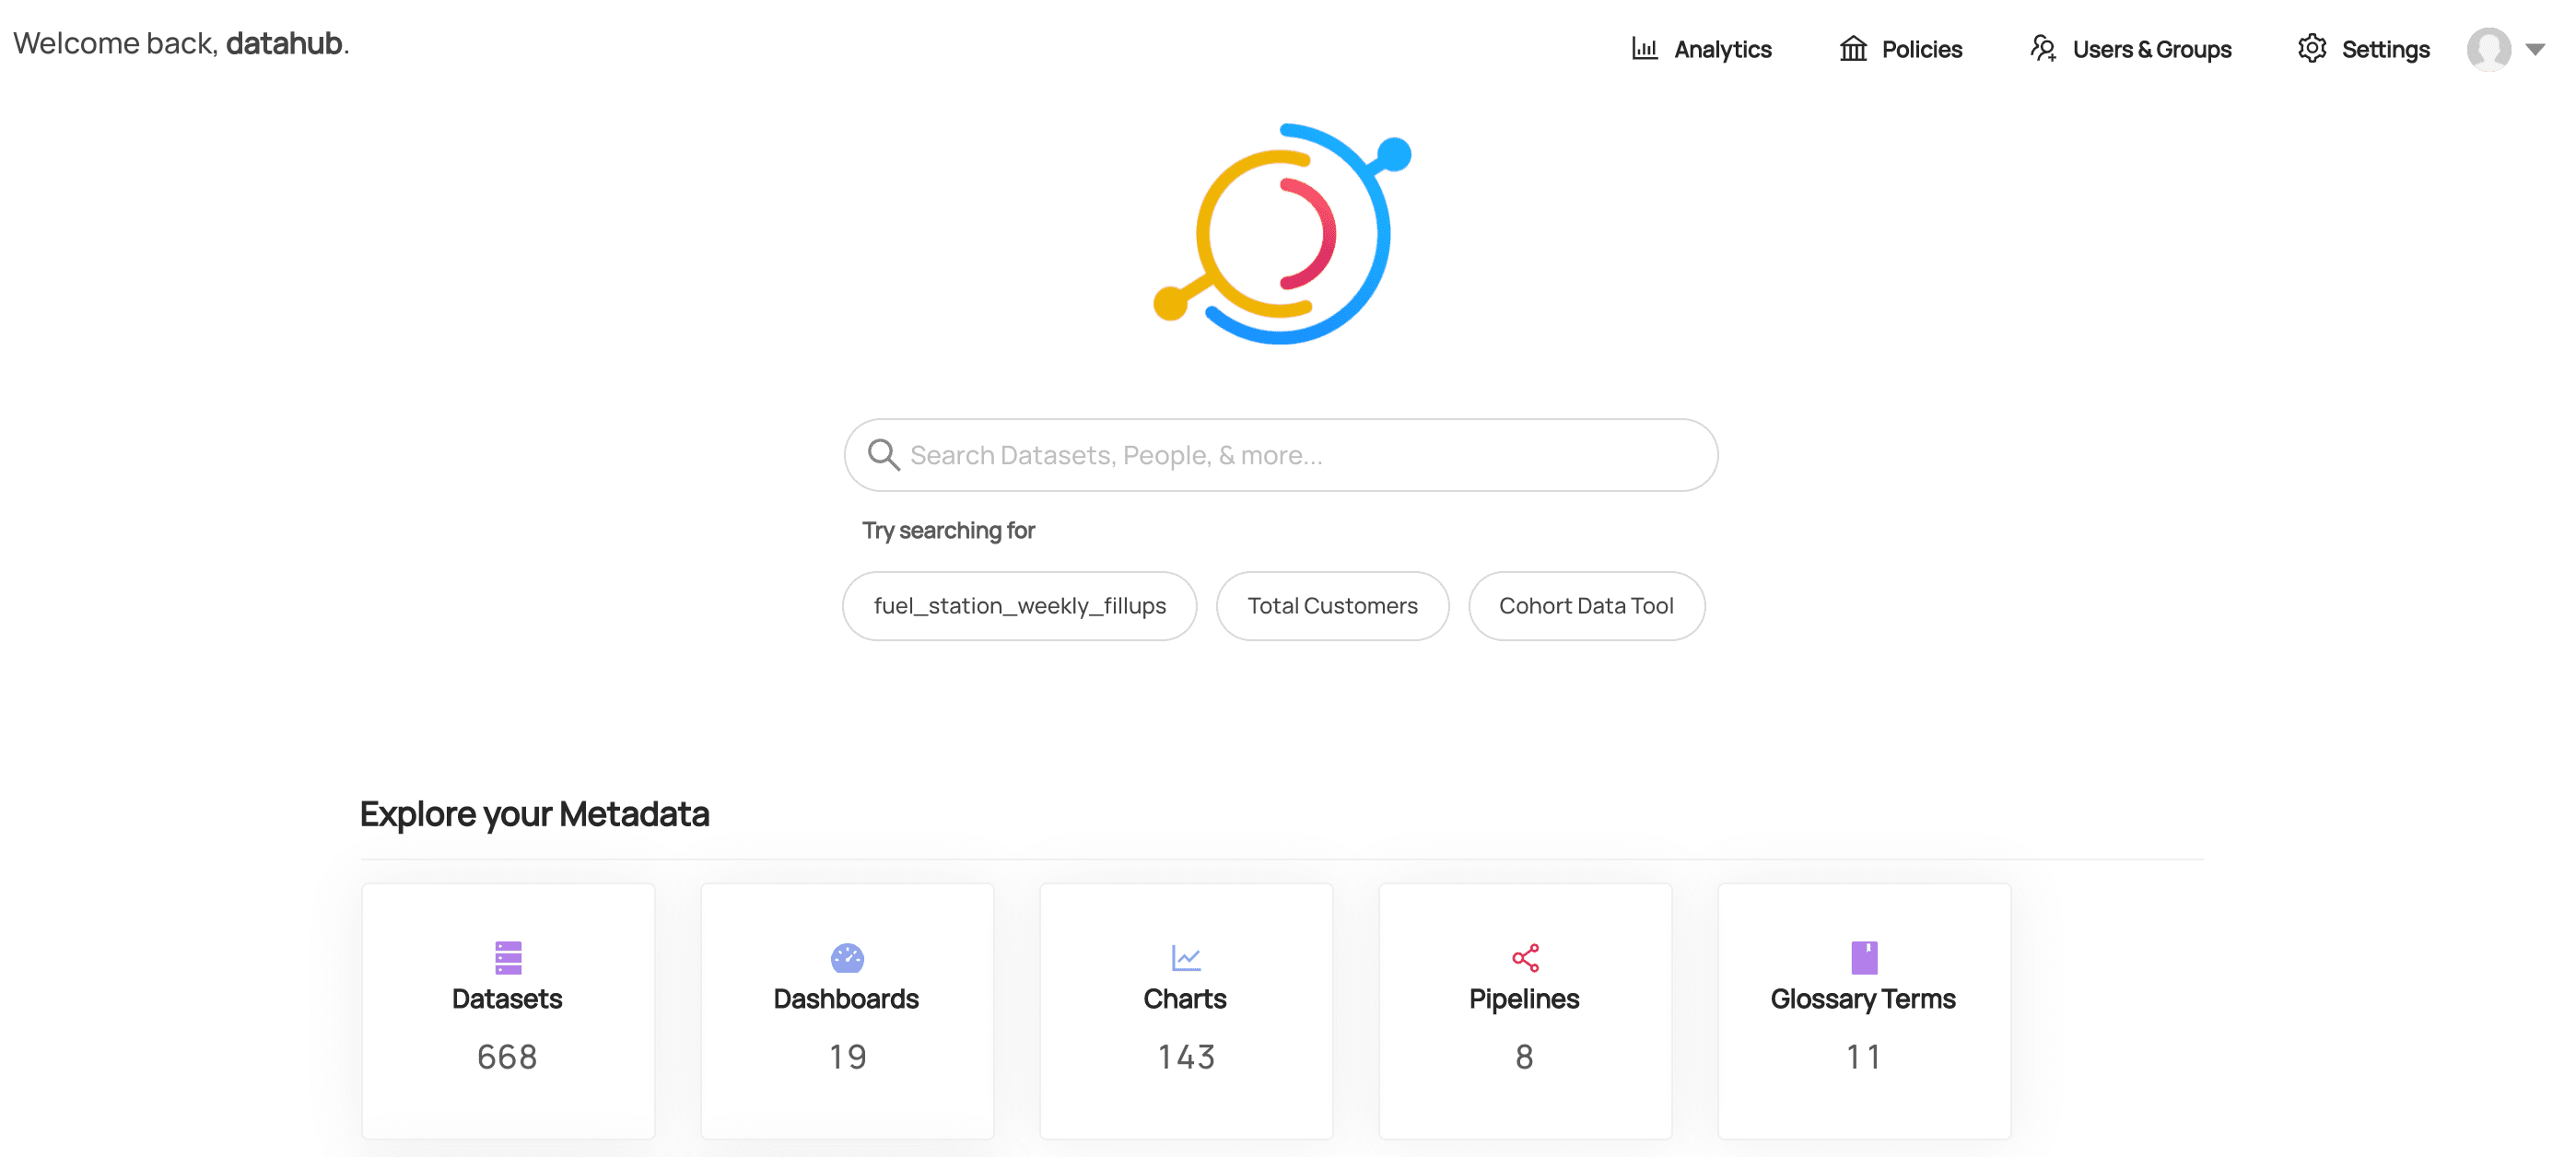Select Cohort Data Tool search suggestion

(1586, 606)
